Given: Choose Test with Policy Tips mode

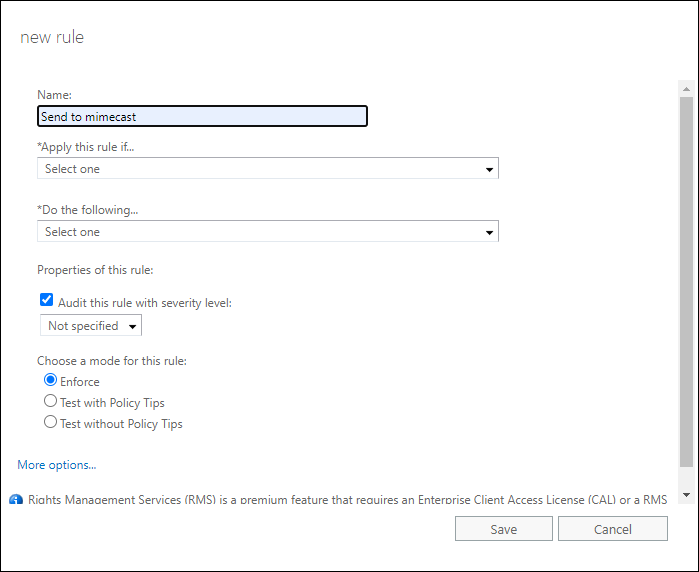Looking at the screenshot, I should tap(51, 402).
